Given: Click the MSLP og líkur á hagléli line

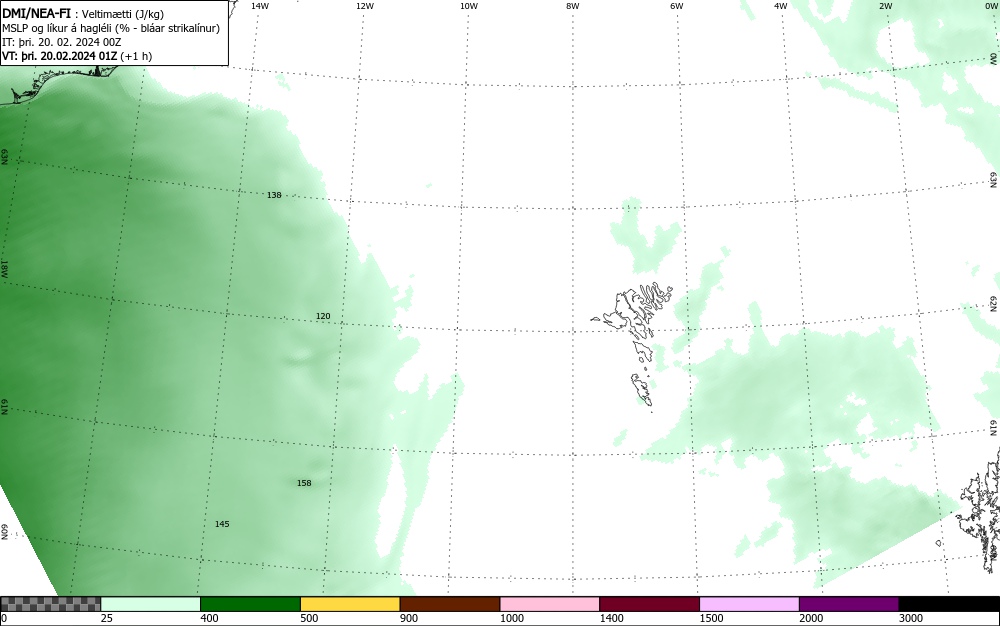Looking at the screenshot, I should click(111, 28).
